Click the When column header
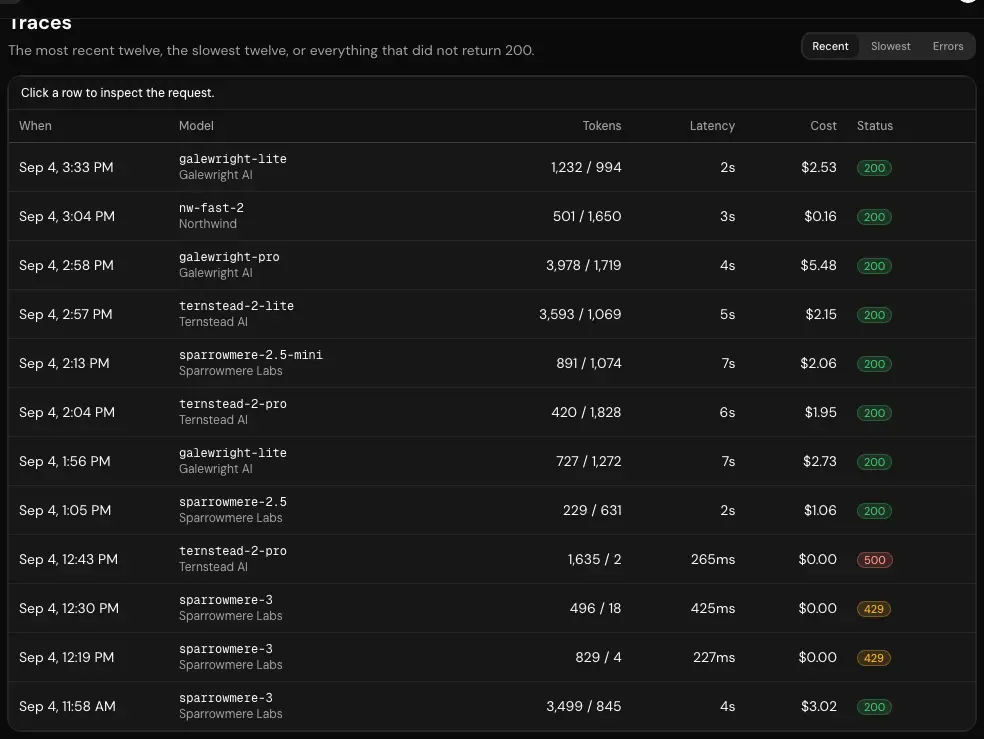The height and width of the screenshot is (739, 984). click(35, 125)
